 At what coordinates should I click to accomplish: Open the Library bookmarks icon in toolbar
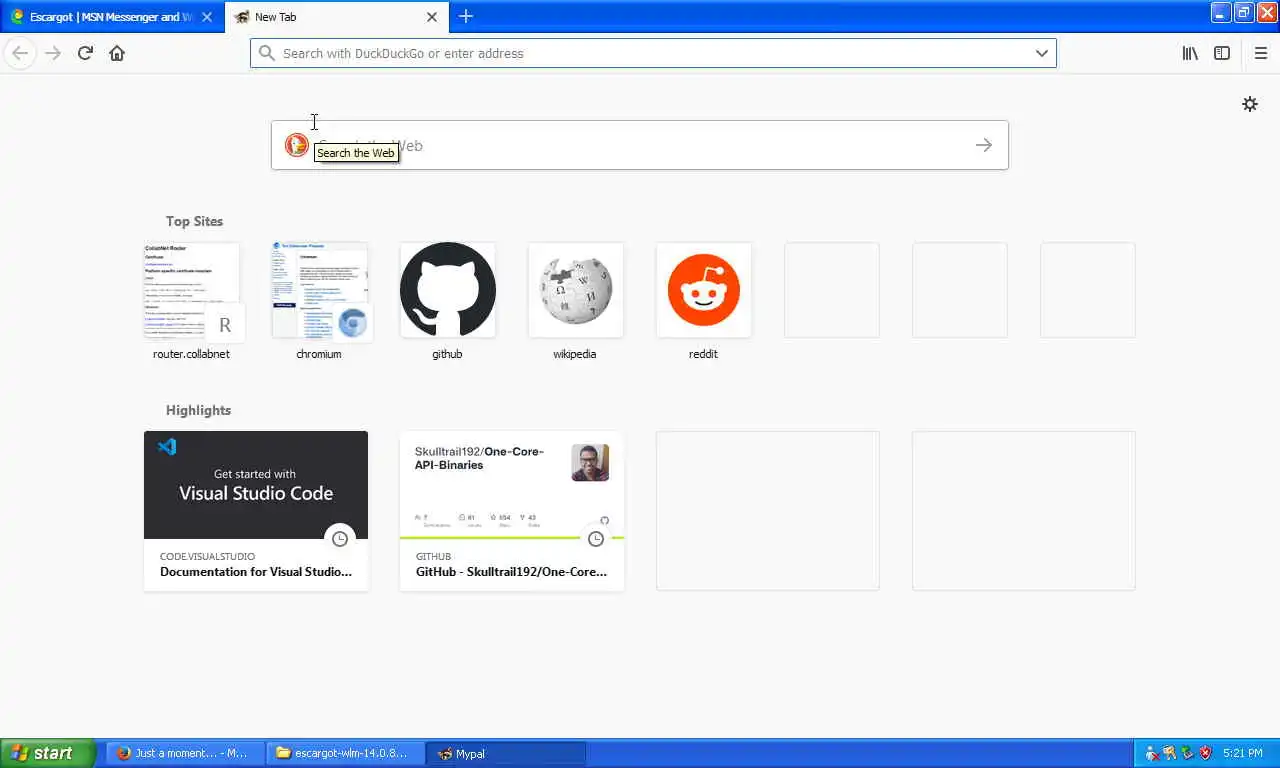point(1190,53)
